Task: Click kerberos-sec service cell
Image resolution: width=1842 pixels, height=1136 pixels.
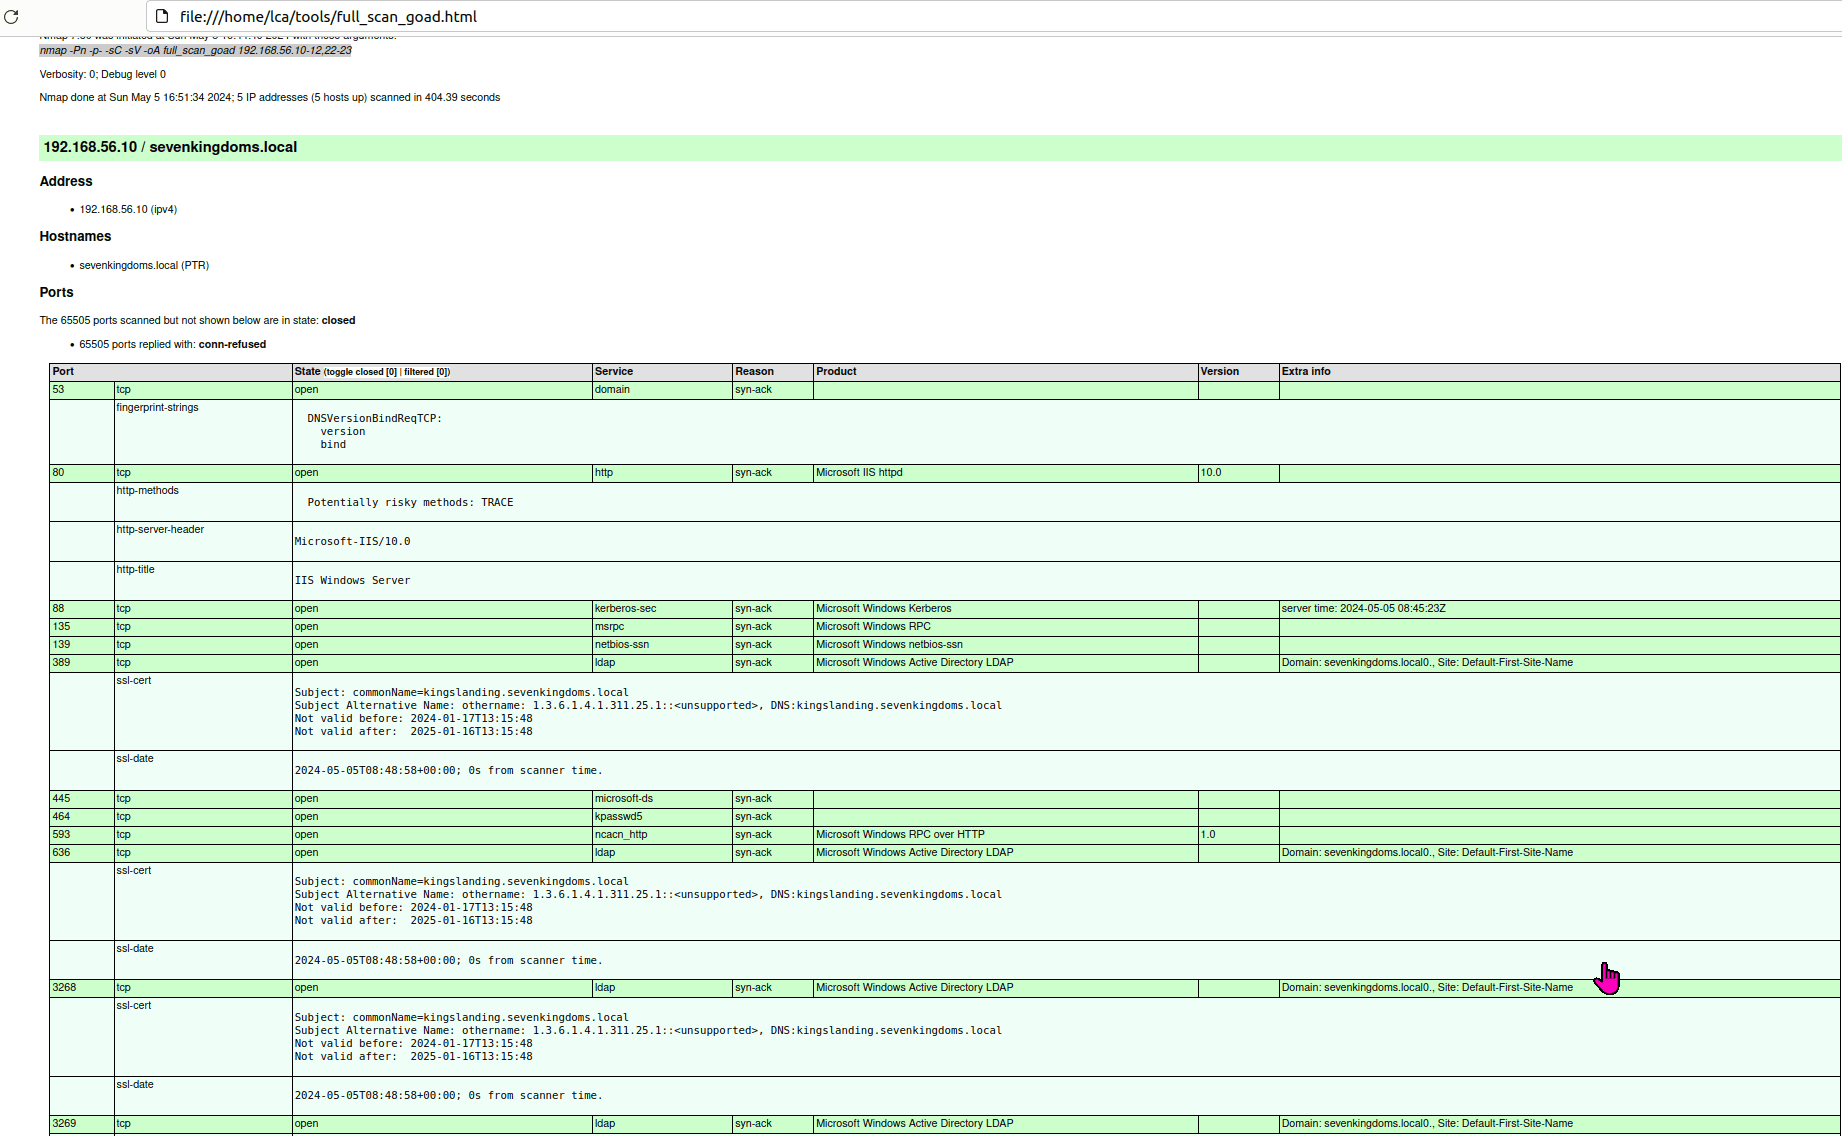Action: 662,609
